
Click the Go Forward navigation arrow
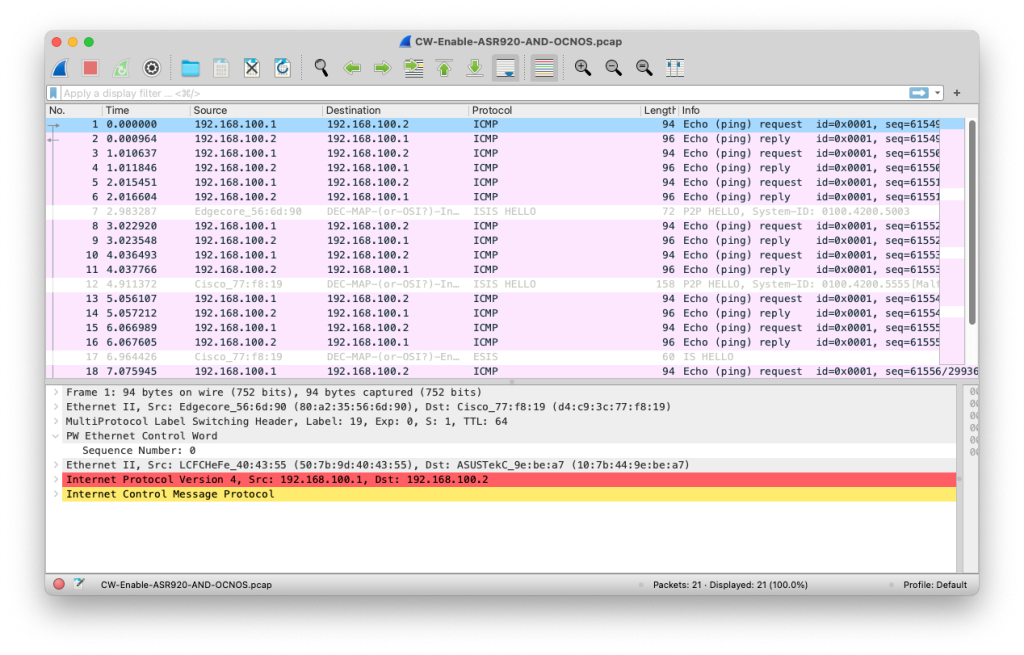tap(382, 68)
